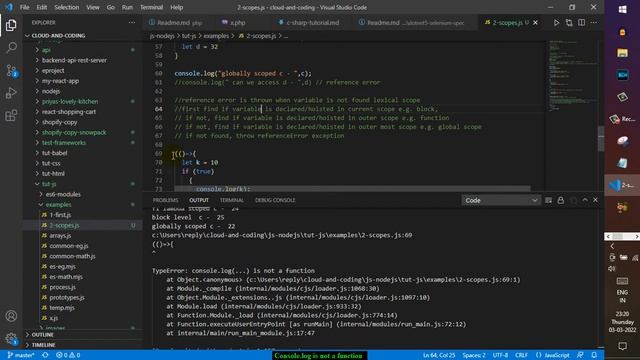The height and width of the screenshot is (360, 640).
Task: Open changes compare icon in editor toolbar
Action: pos(569,23)
